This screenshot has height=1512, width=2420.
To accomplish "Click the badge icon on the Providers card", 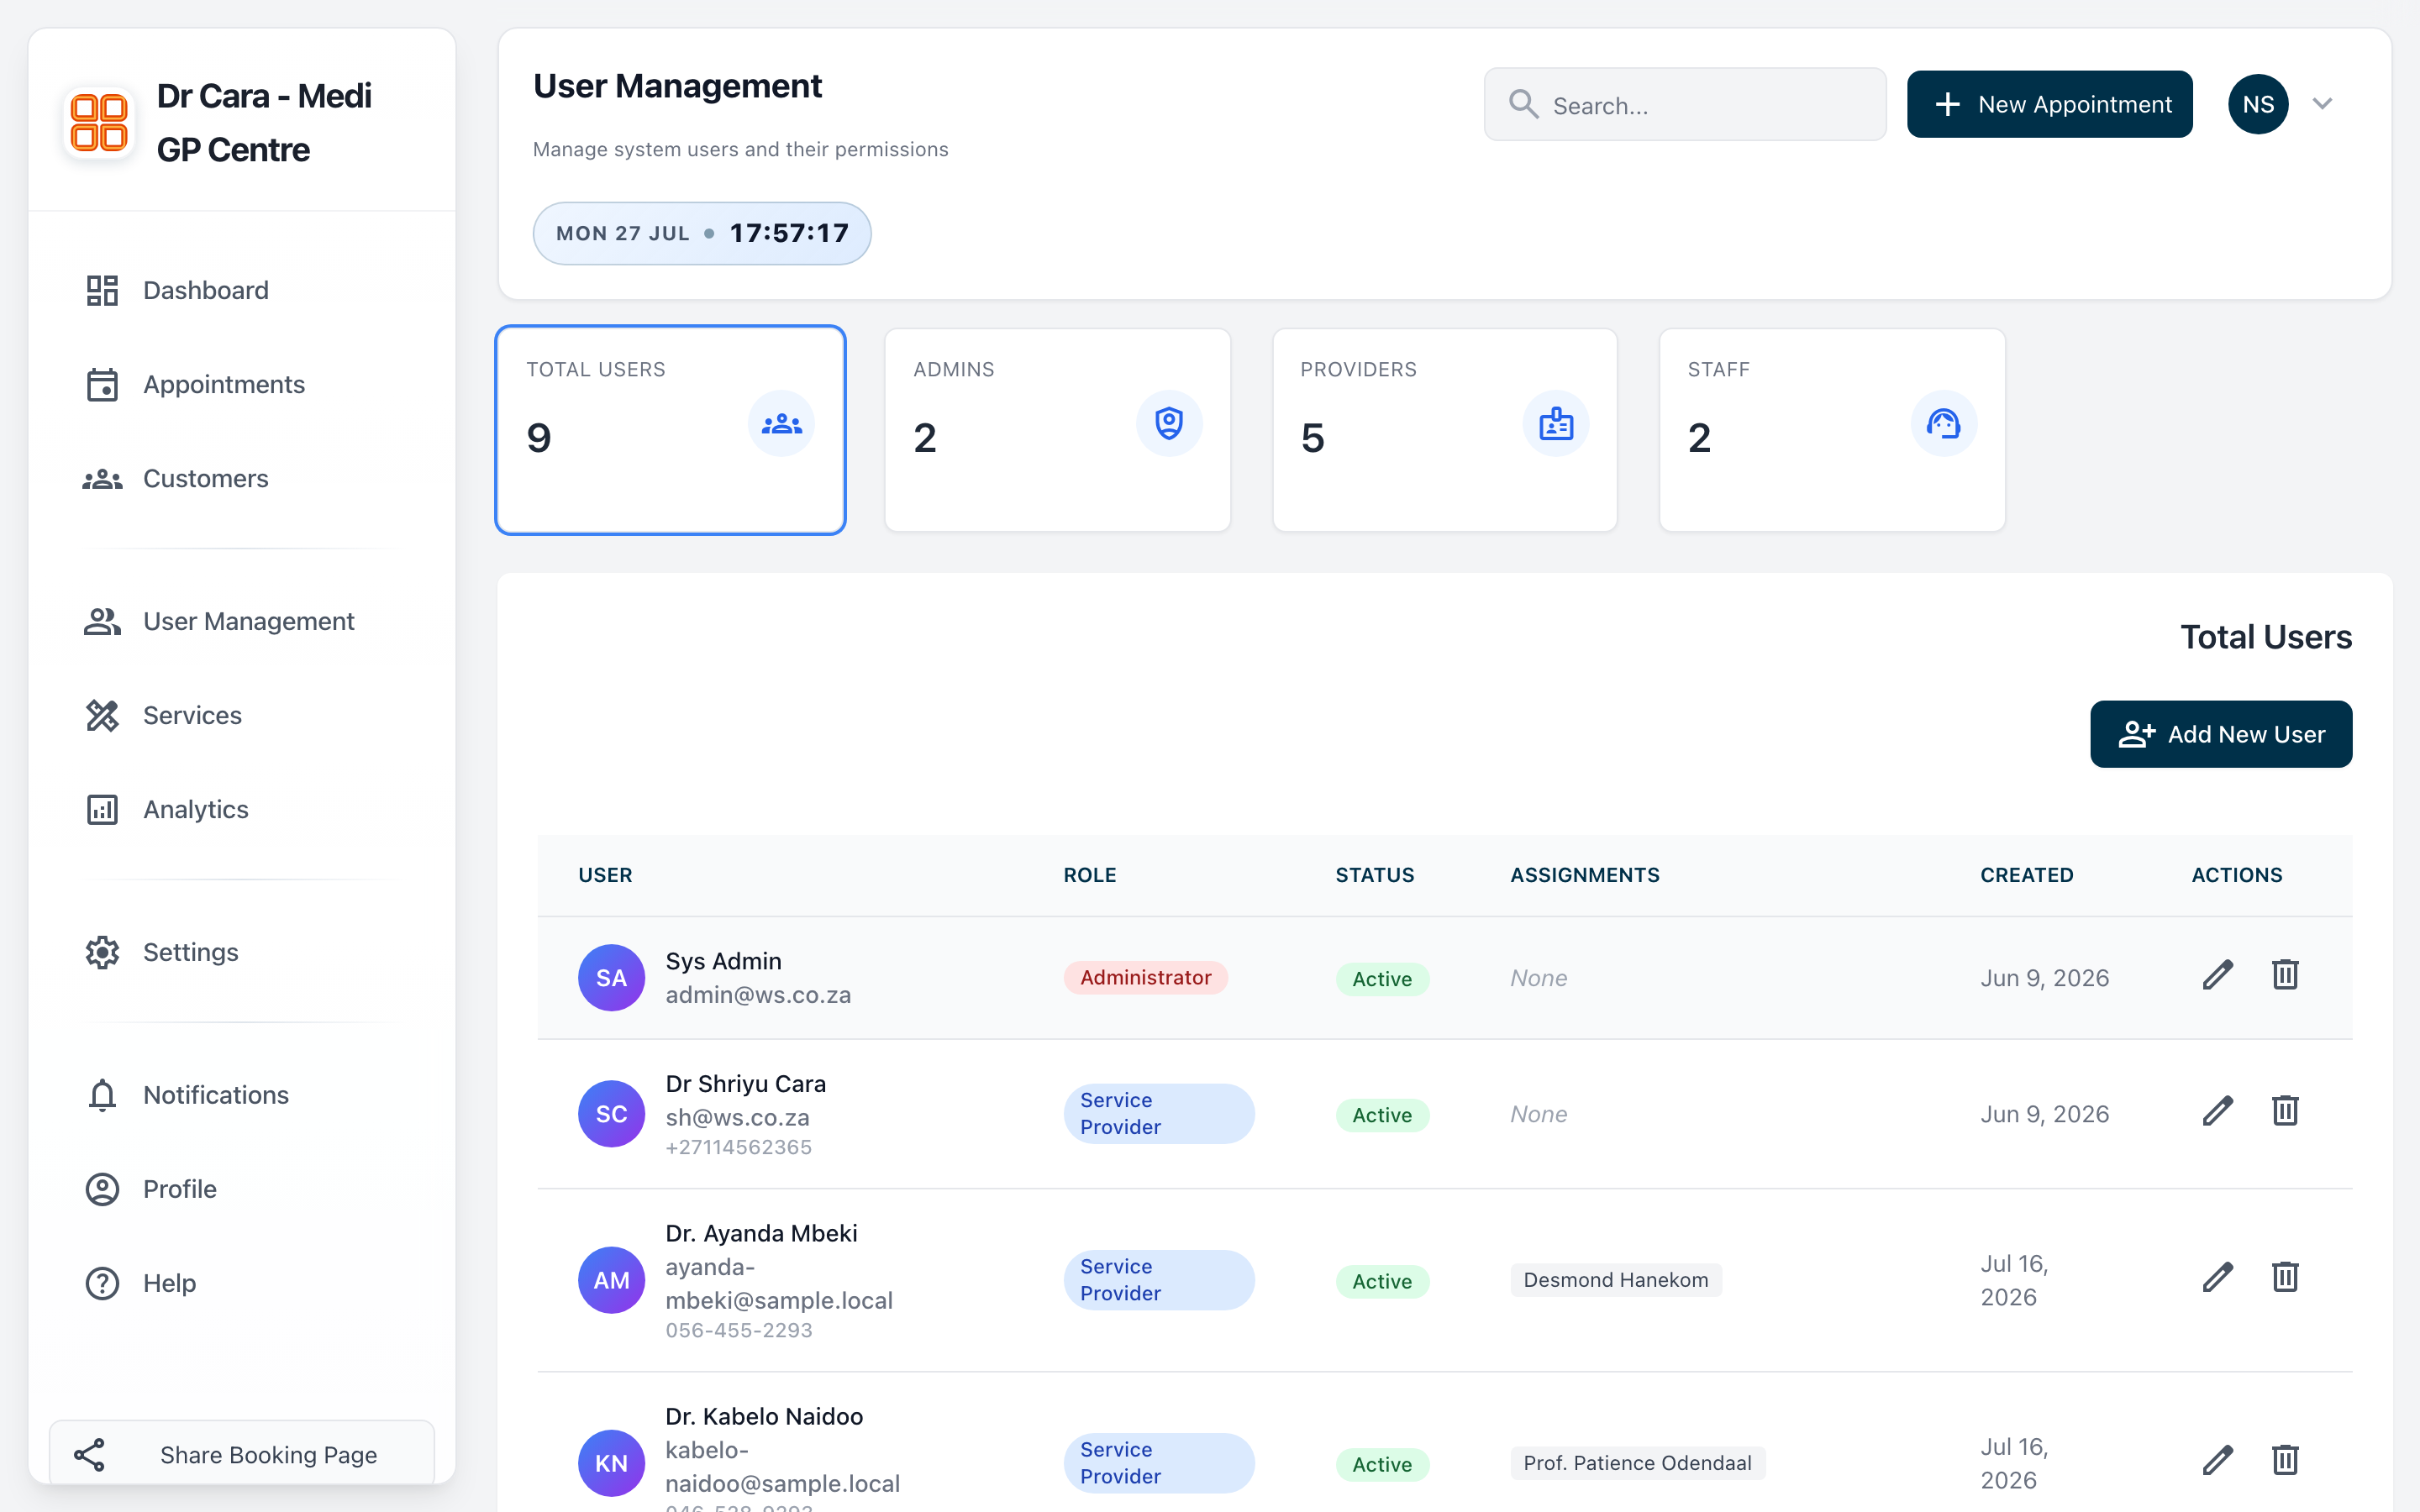I will pos(1556,424).
